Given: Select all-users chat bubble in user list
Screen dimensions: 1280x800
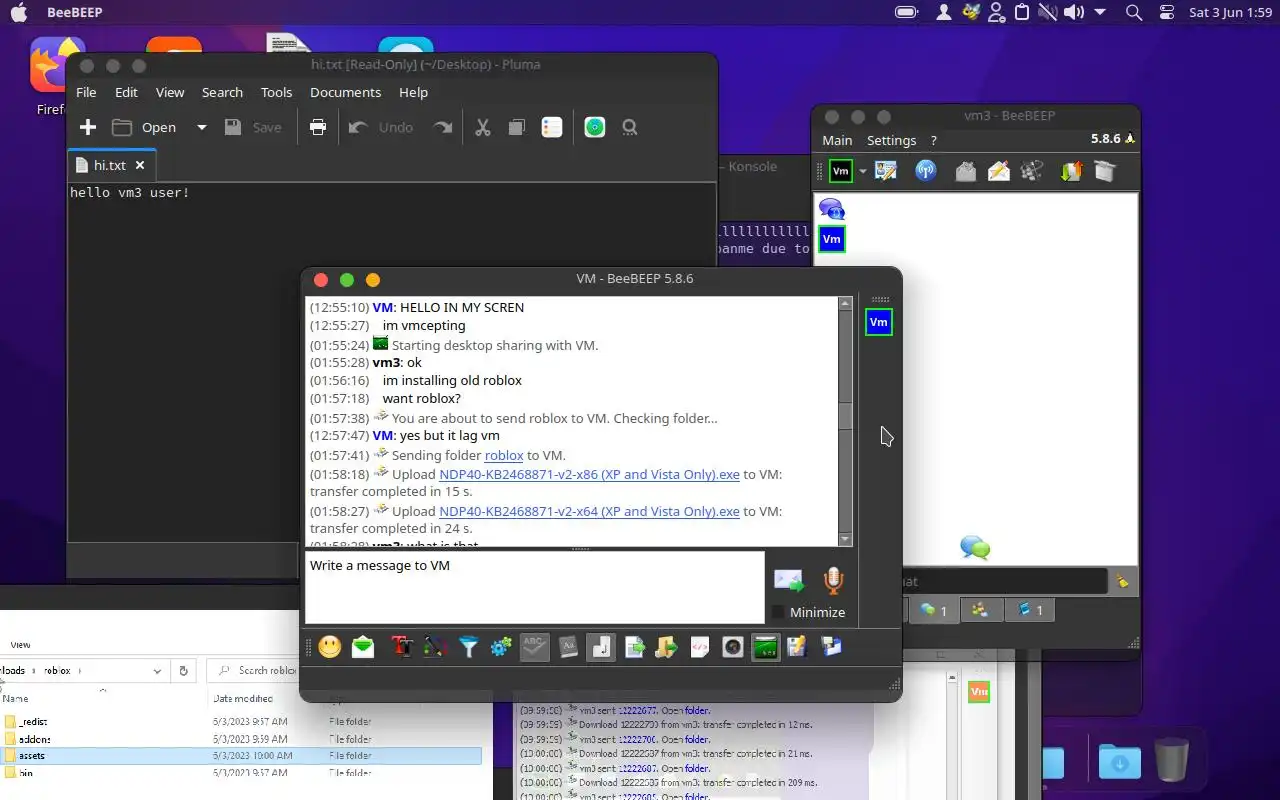Looking at the screenshot, I should click(832, 209).
